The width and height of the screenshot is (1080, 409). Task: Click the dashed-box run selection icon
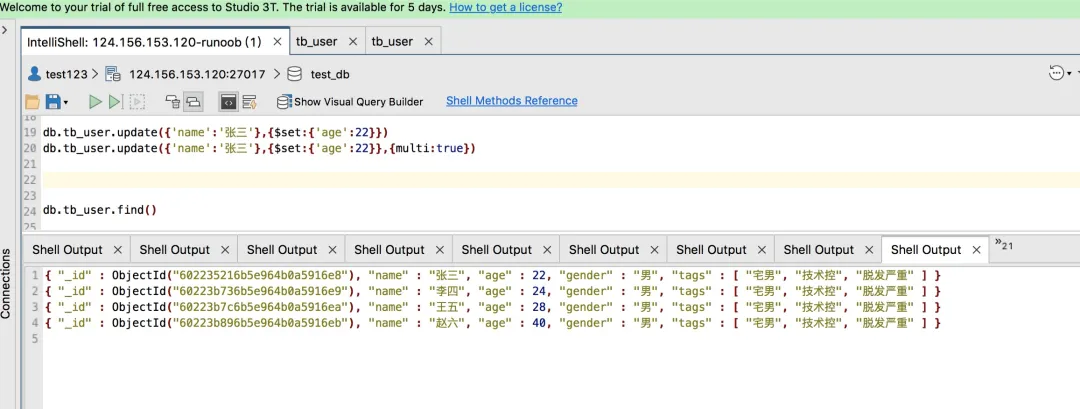click(x=137, y=101)
